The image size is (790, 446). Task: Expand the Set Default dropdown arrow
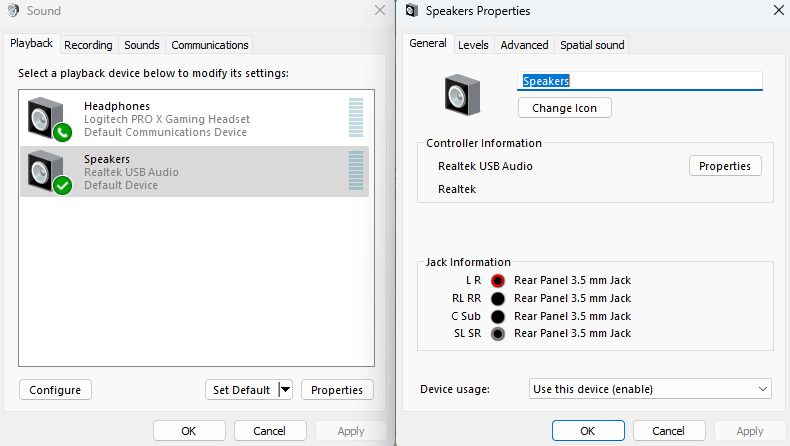pos(285,390)
